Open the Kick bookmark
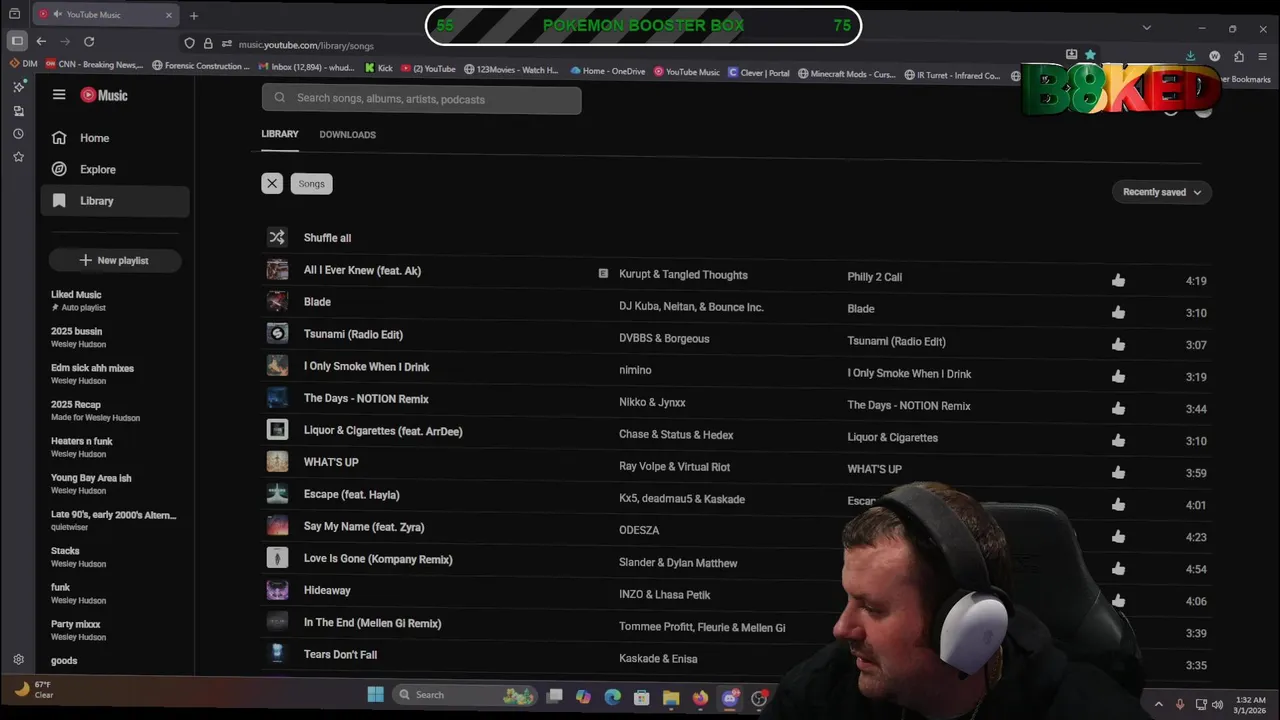 click(379, 69)
